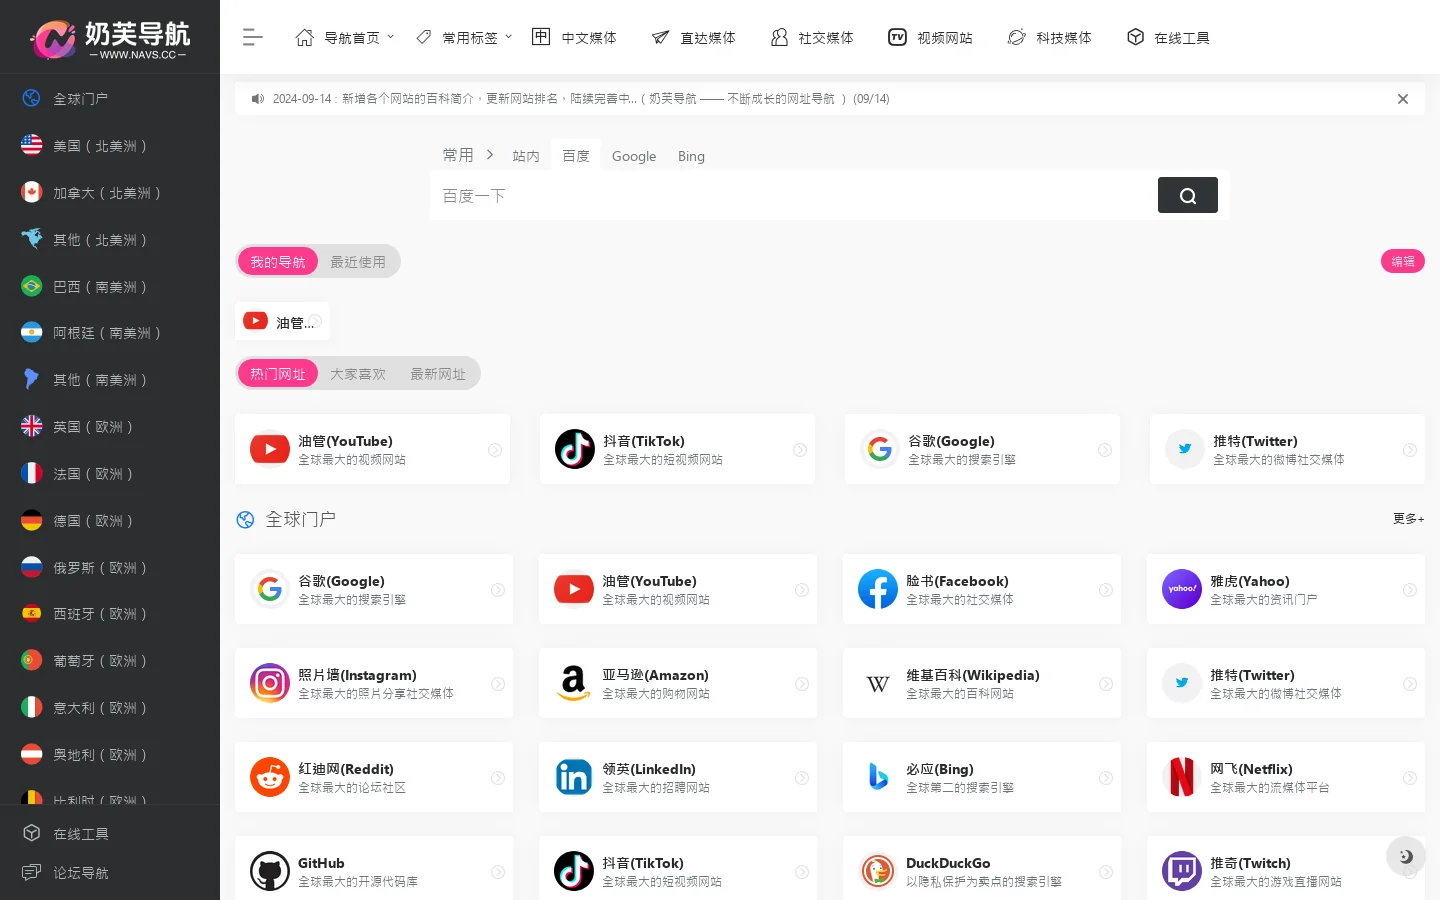Screen dimensions: 1440x900
Task: Open the 红迪网(Reddit) card
Action: click(x=374, y=777)
